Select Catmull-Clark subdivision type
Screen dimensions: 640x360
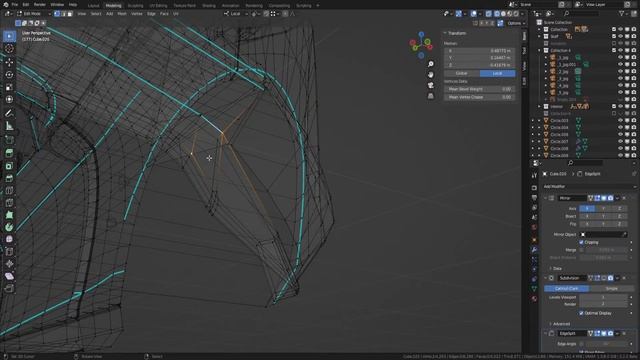tap(567, 289)
